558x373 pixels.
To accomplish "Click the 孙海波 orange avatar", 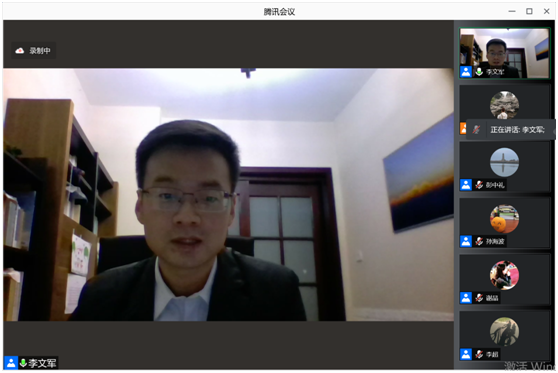I will 504,219.
